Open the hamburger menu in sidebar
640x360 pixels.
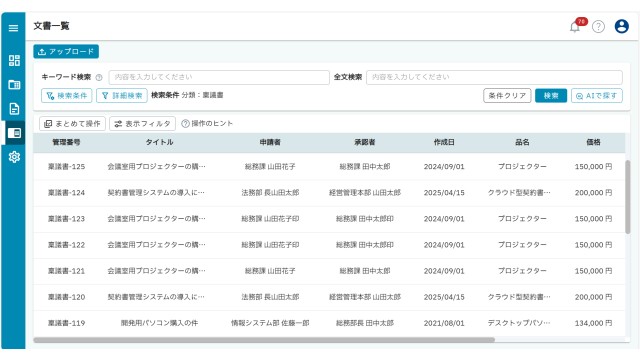tap(13, 28)
